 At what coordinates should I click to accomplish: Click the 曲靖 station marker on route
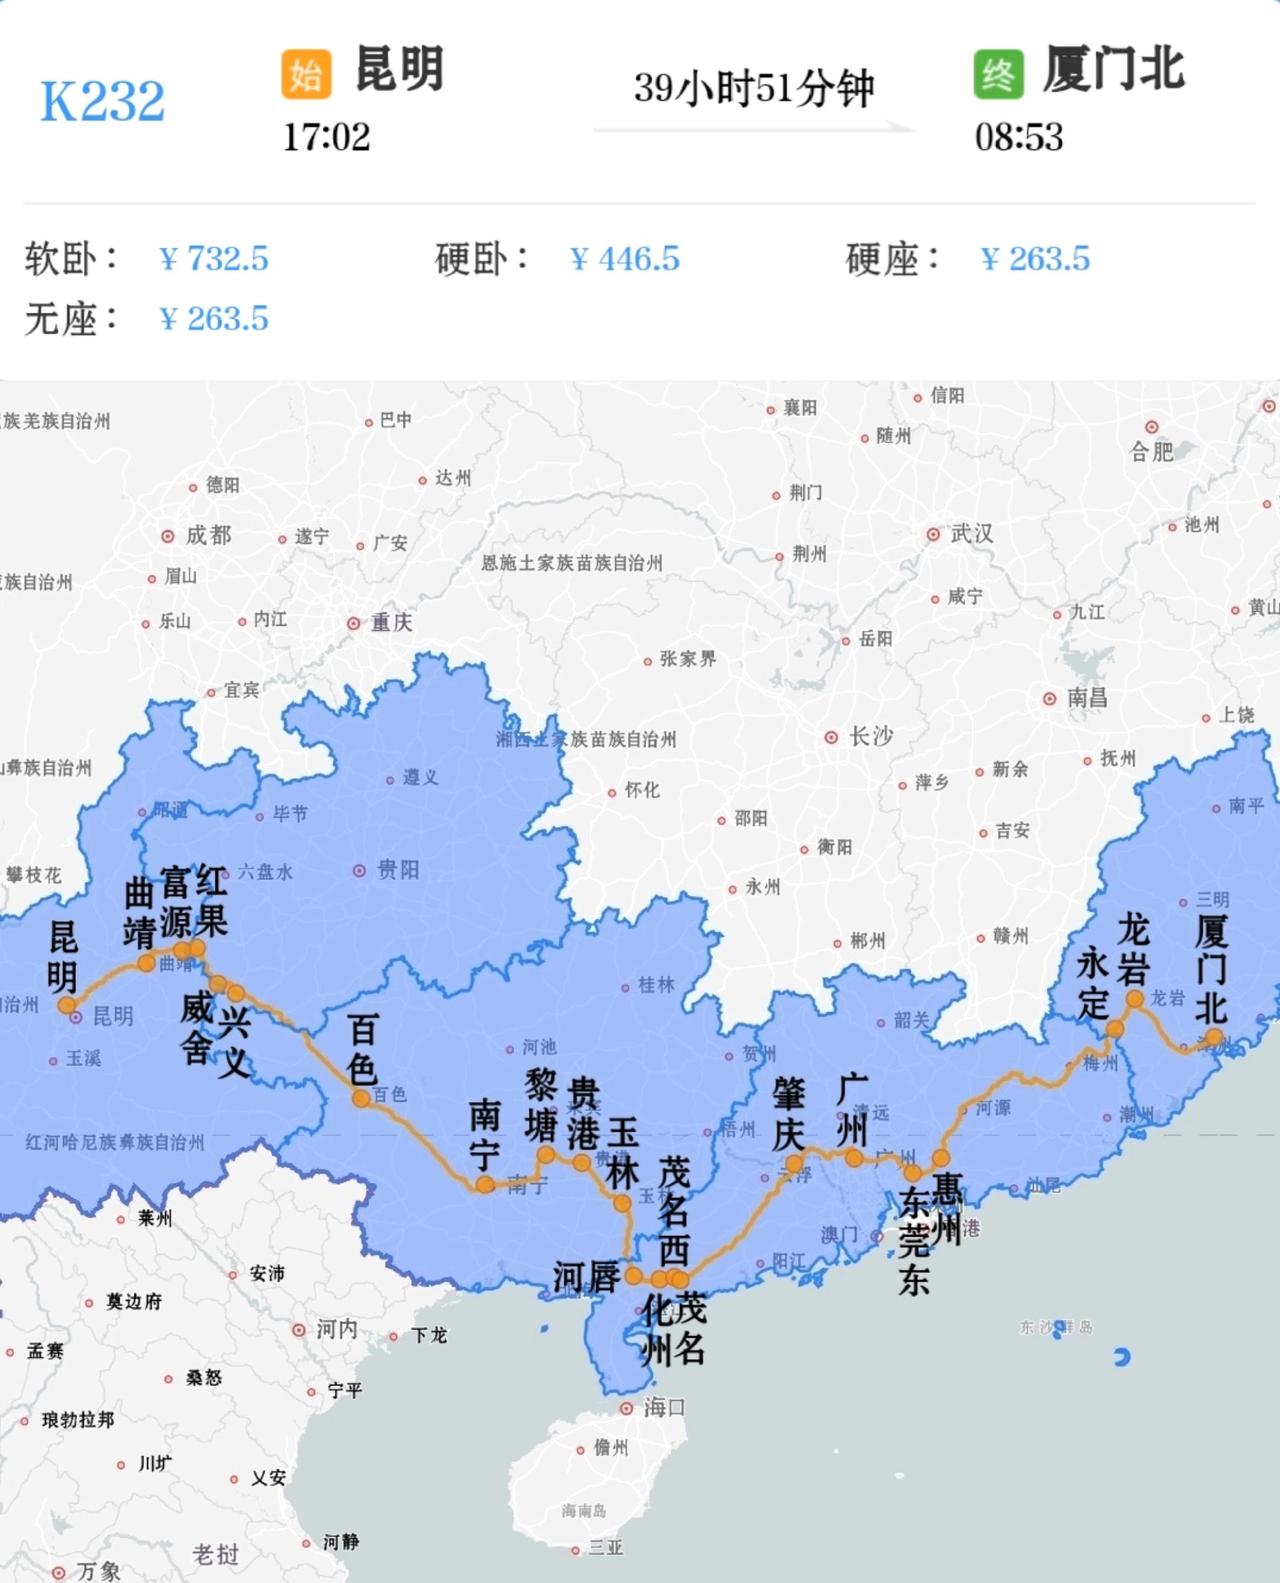146,963
